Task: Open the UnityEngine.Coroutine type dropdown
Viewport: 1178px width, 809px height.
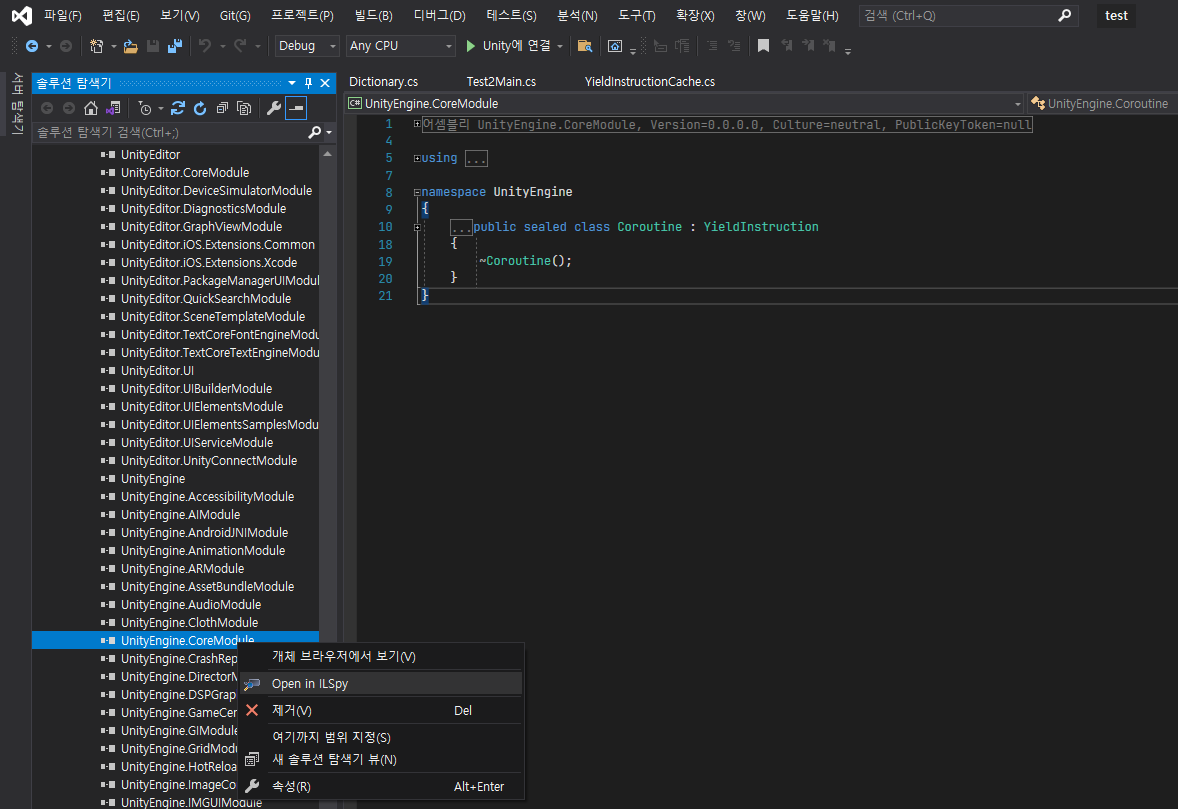Action: pos(1103,104)
